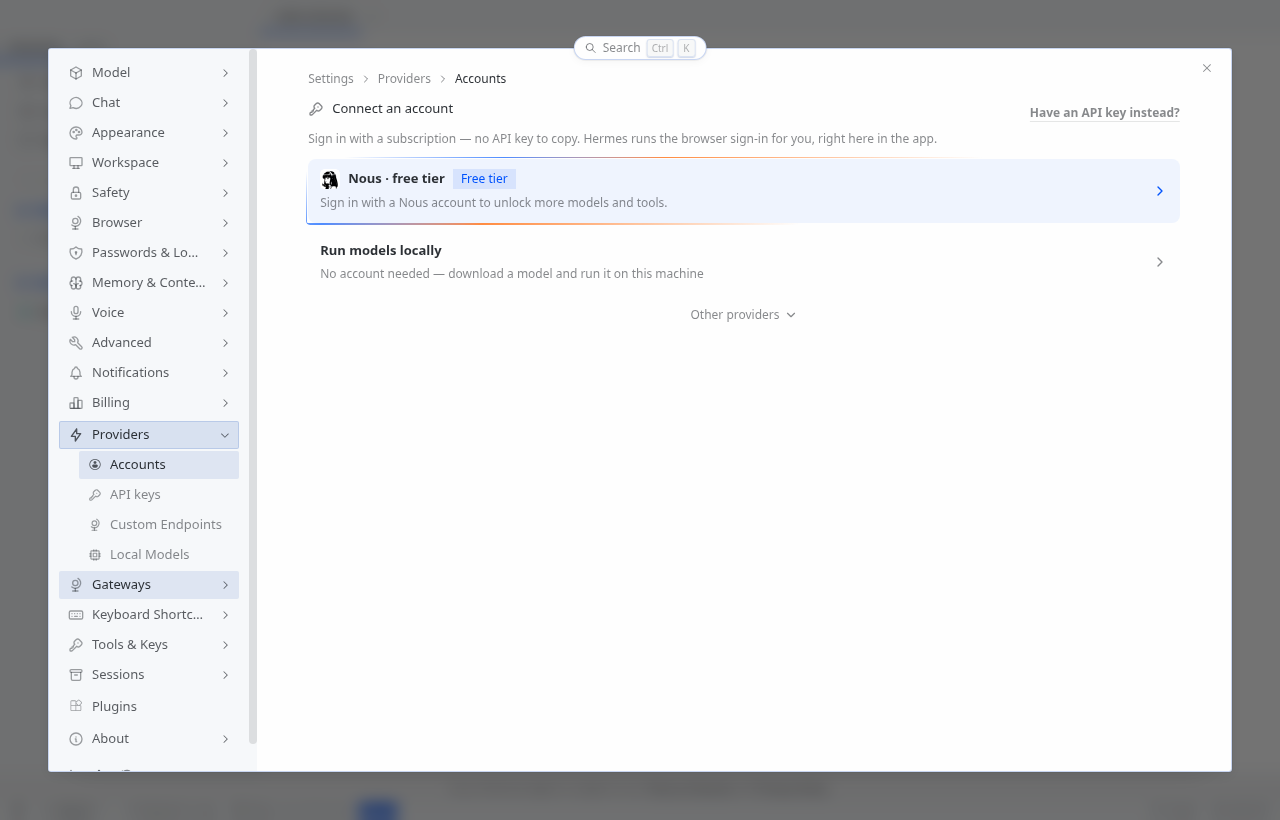Click the Memory brain icon
Viewport: 1280px width, 820px height.
tap(76, 283)
